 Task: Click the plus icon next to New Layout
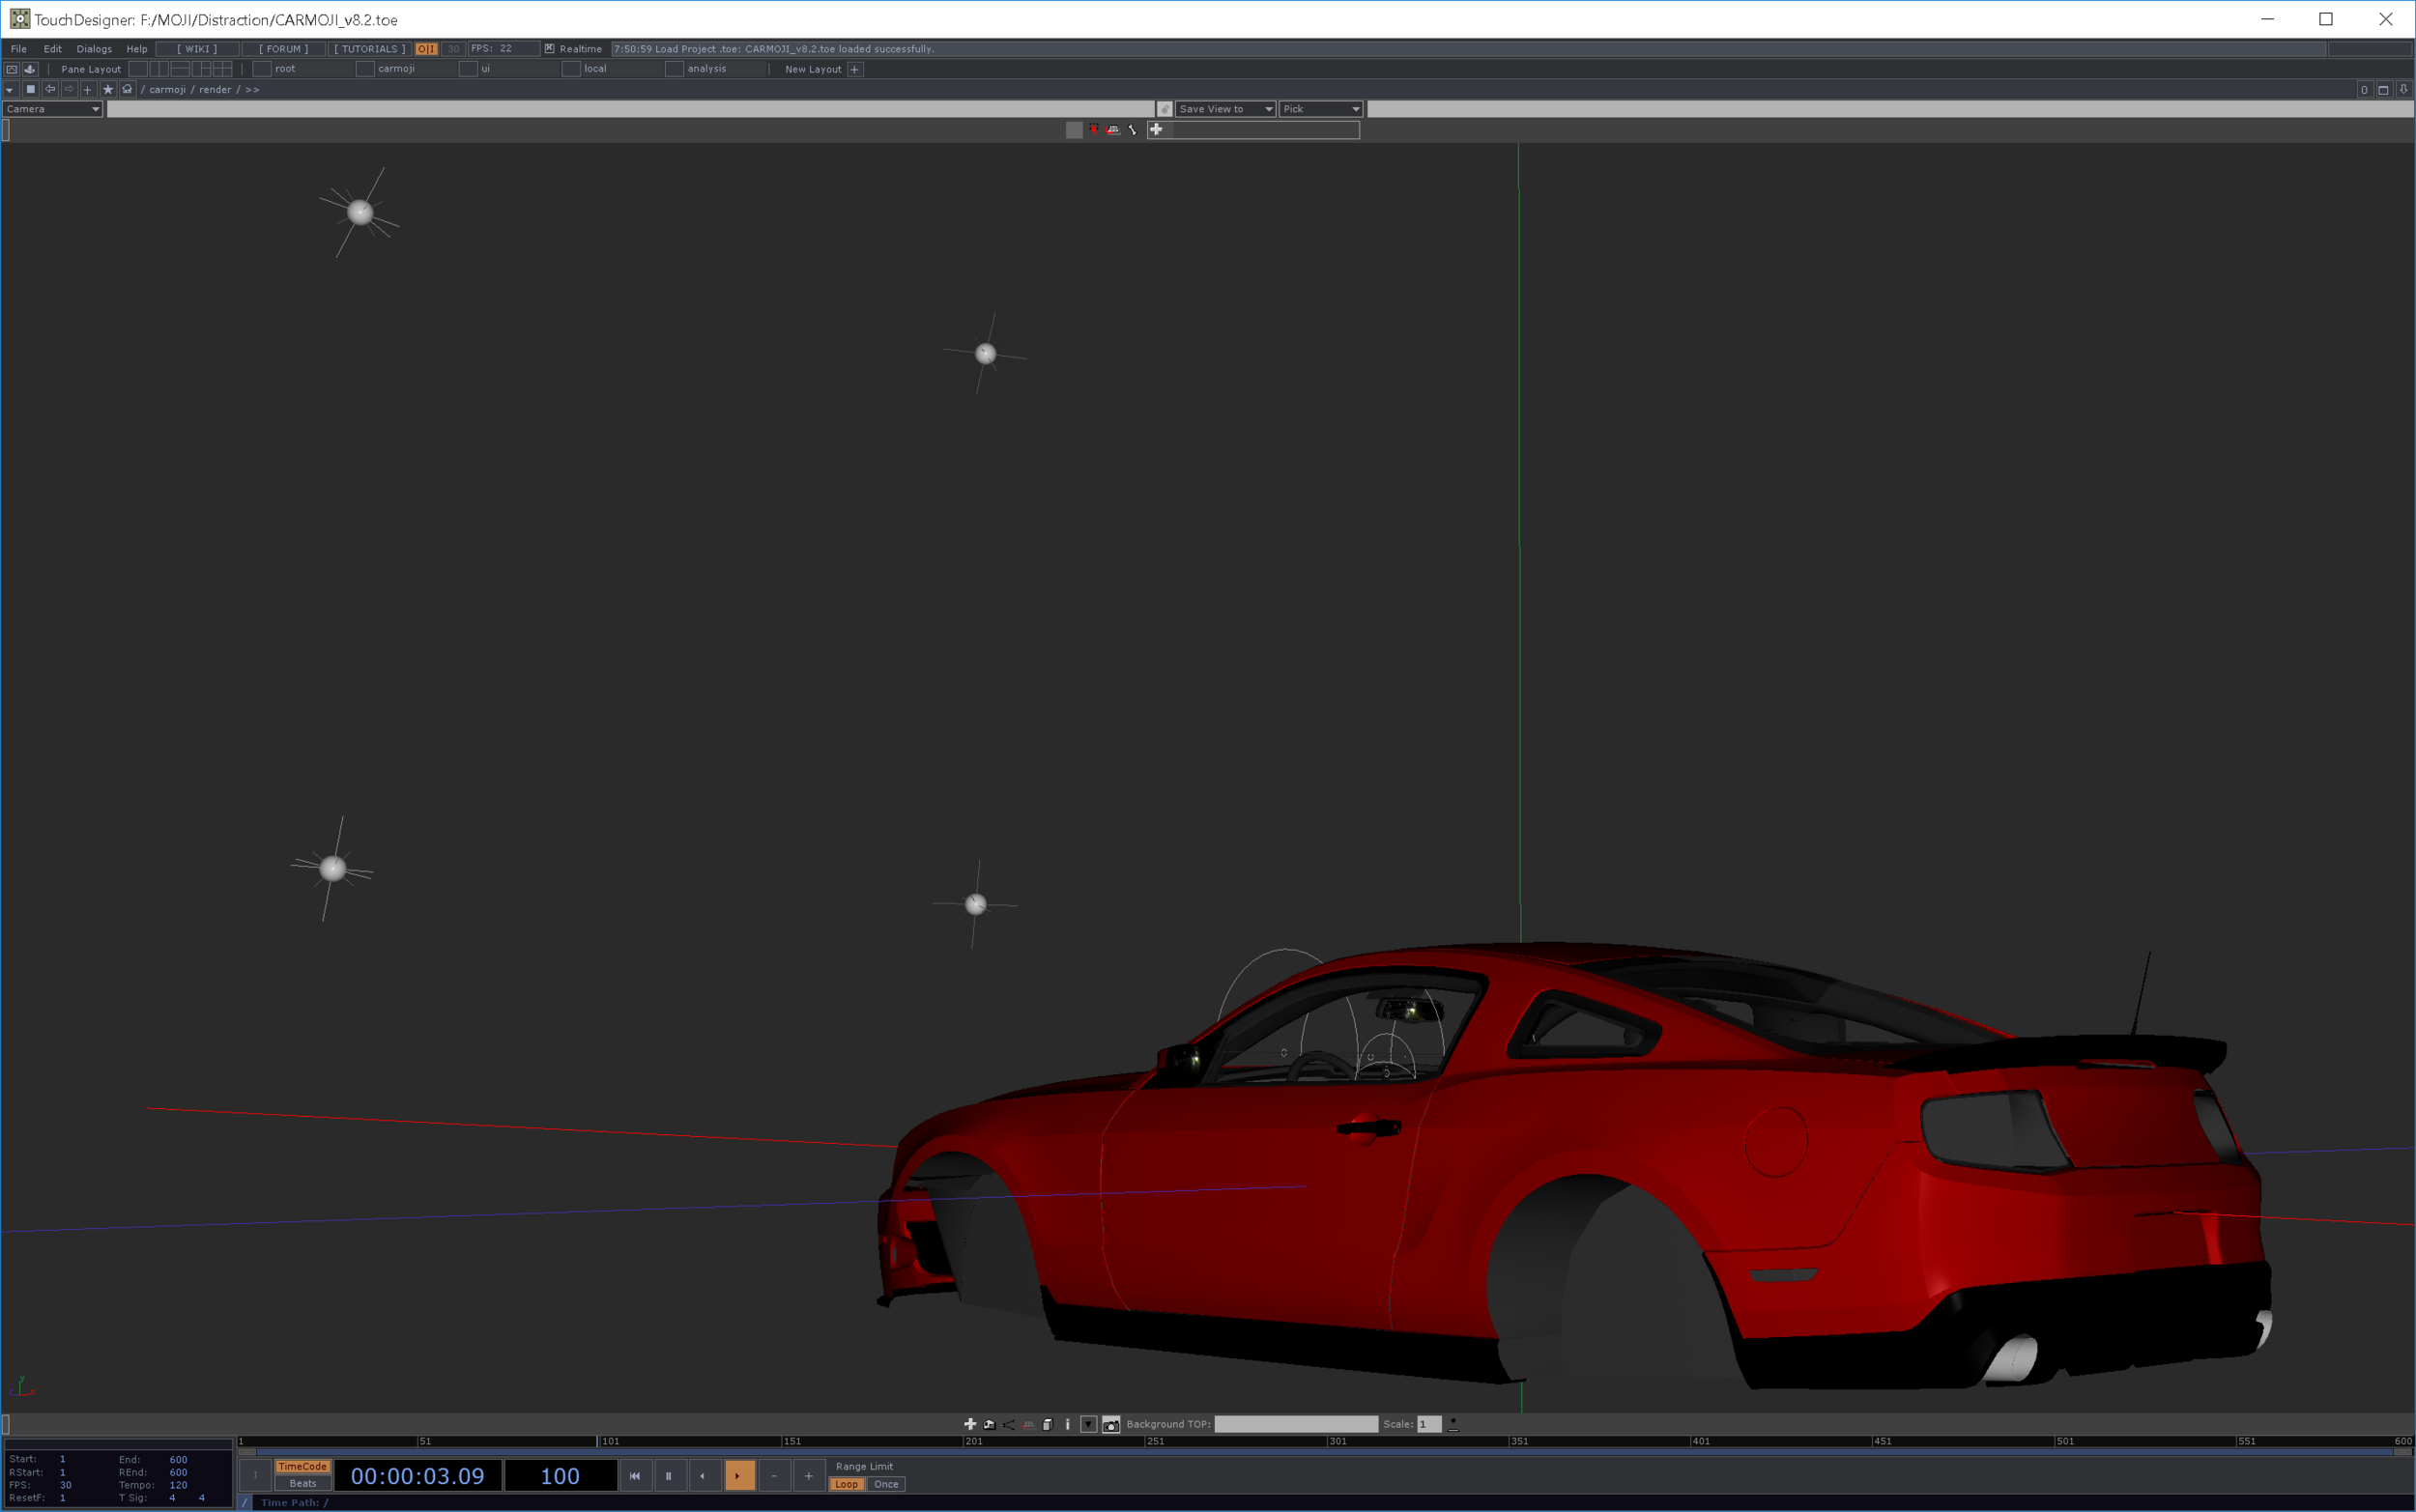(x=855, y=69)
